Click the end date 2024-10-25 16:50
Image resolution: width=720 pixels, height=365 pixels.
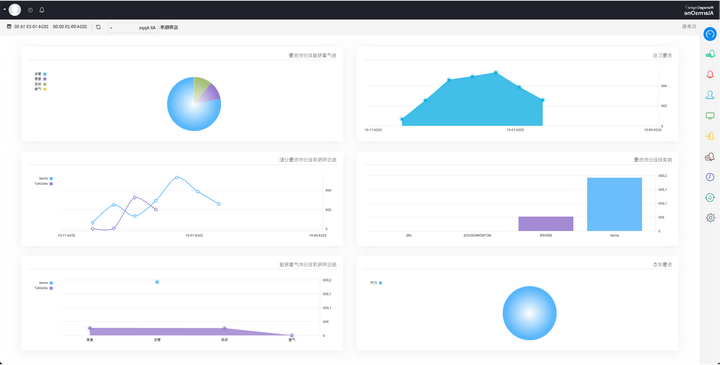point(31,27)
